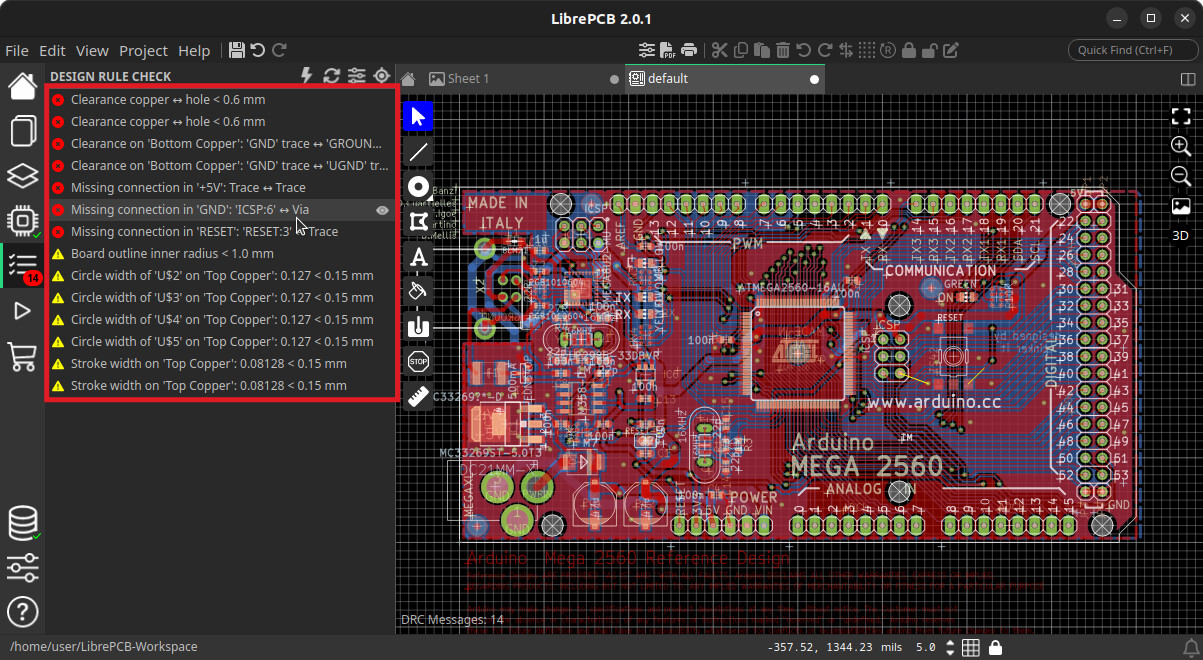Viewport: 1203px width, 660px height.
Task: Flip selection with the mirror arrows icon
Action: click(846, 50)
